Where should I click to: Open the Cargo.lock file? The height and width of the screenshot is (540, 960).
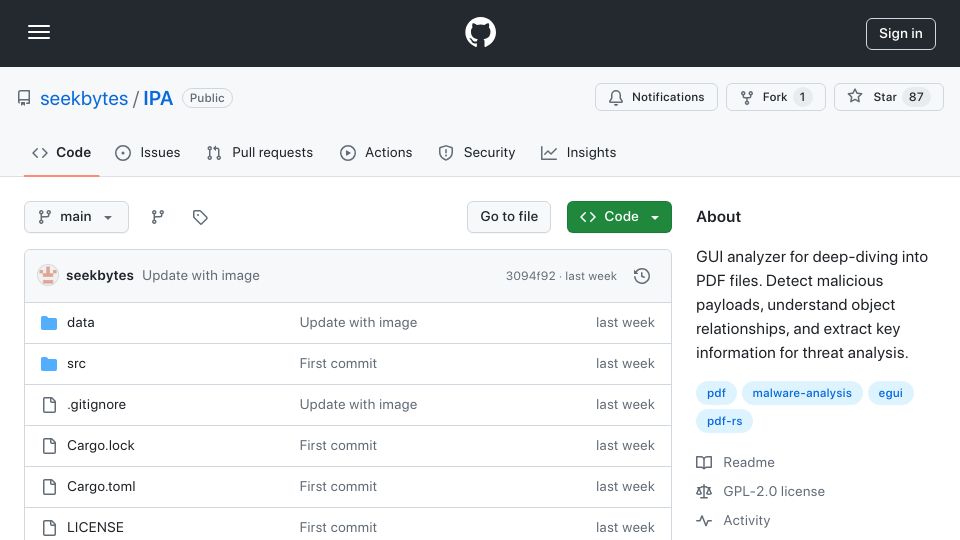101,446
